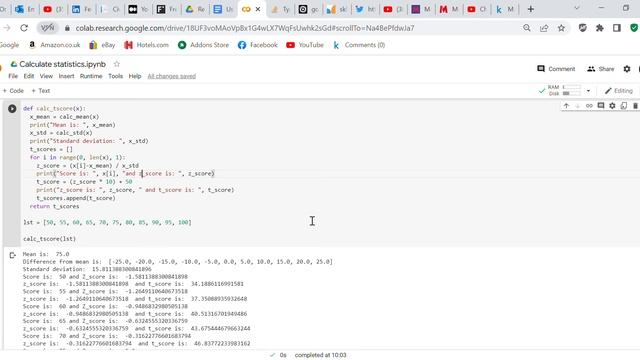The height and width of the screenshot is (360, 640).
Task: Open notebook settings gear near Share
Action: pos(627,69)
